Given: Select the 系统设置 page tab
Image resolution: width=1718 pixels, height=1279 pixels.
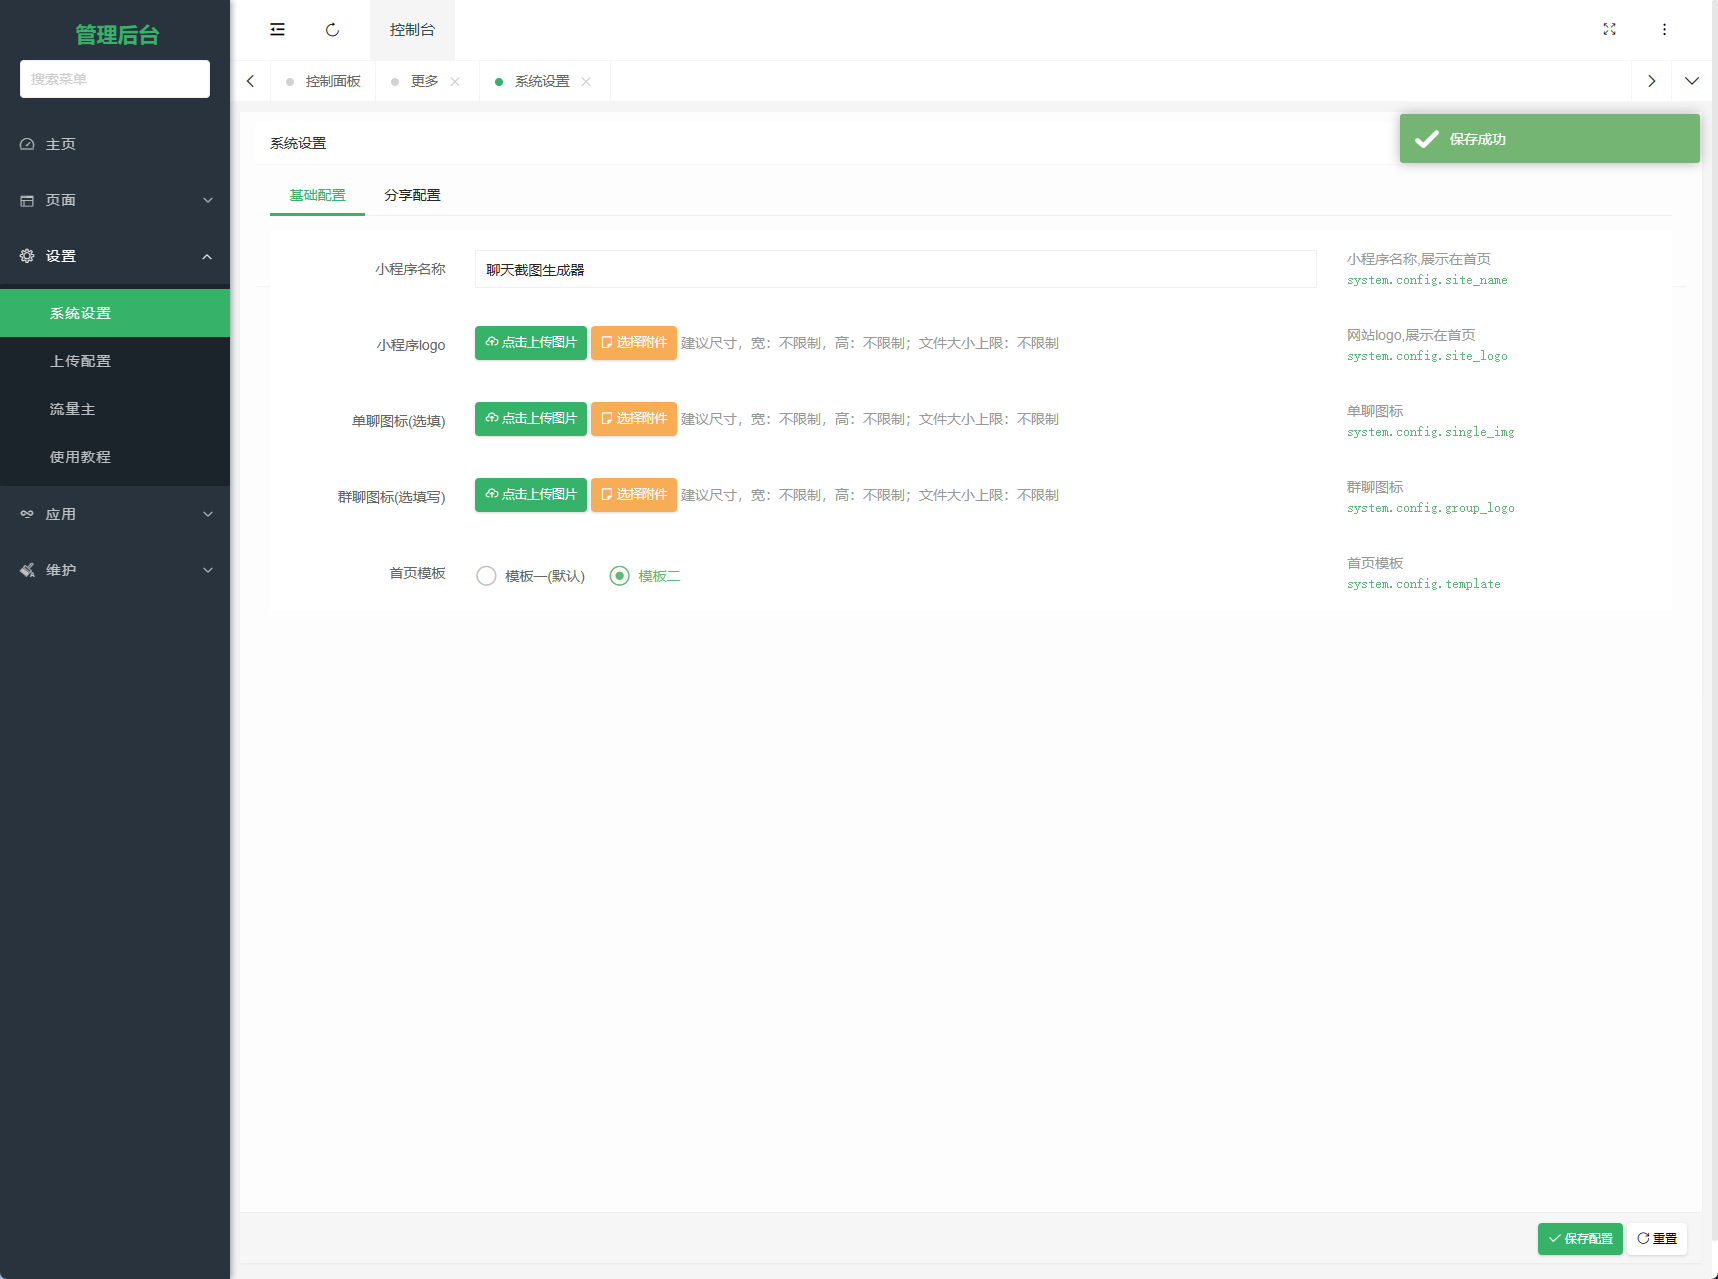Looking at the screenshot, I should click(542, 81).
